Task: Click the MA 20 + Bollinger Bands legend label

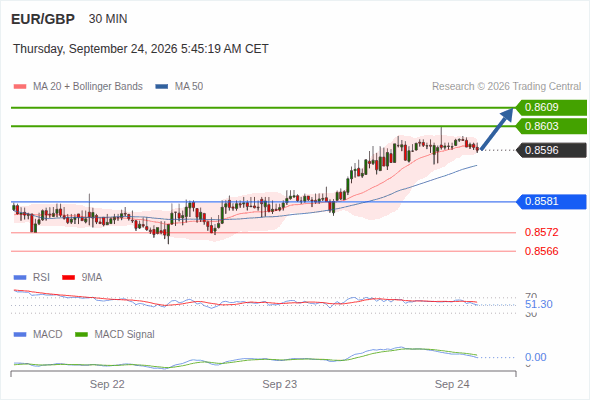Action: click(x=88, y=87)
